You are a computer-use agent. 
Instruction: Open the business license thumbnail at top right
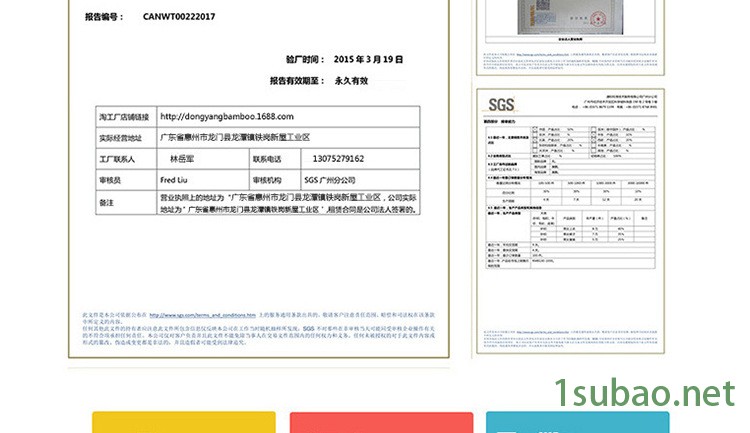[x=567, y=30]
